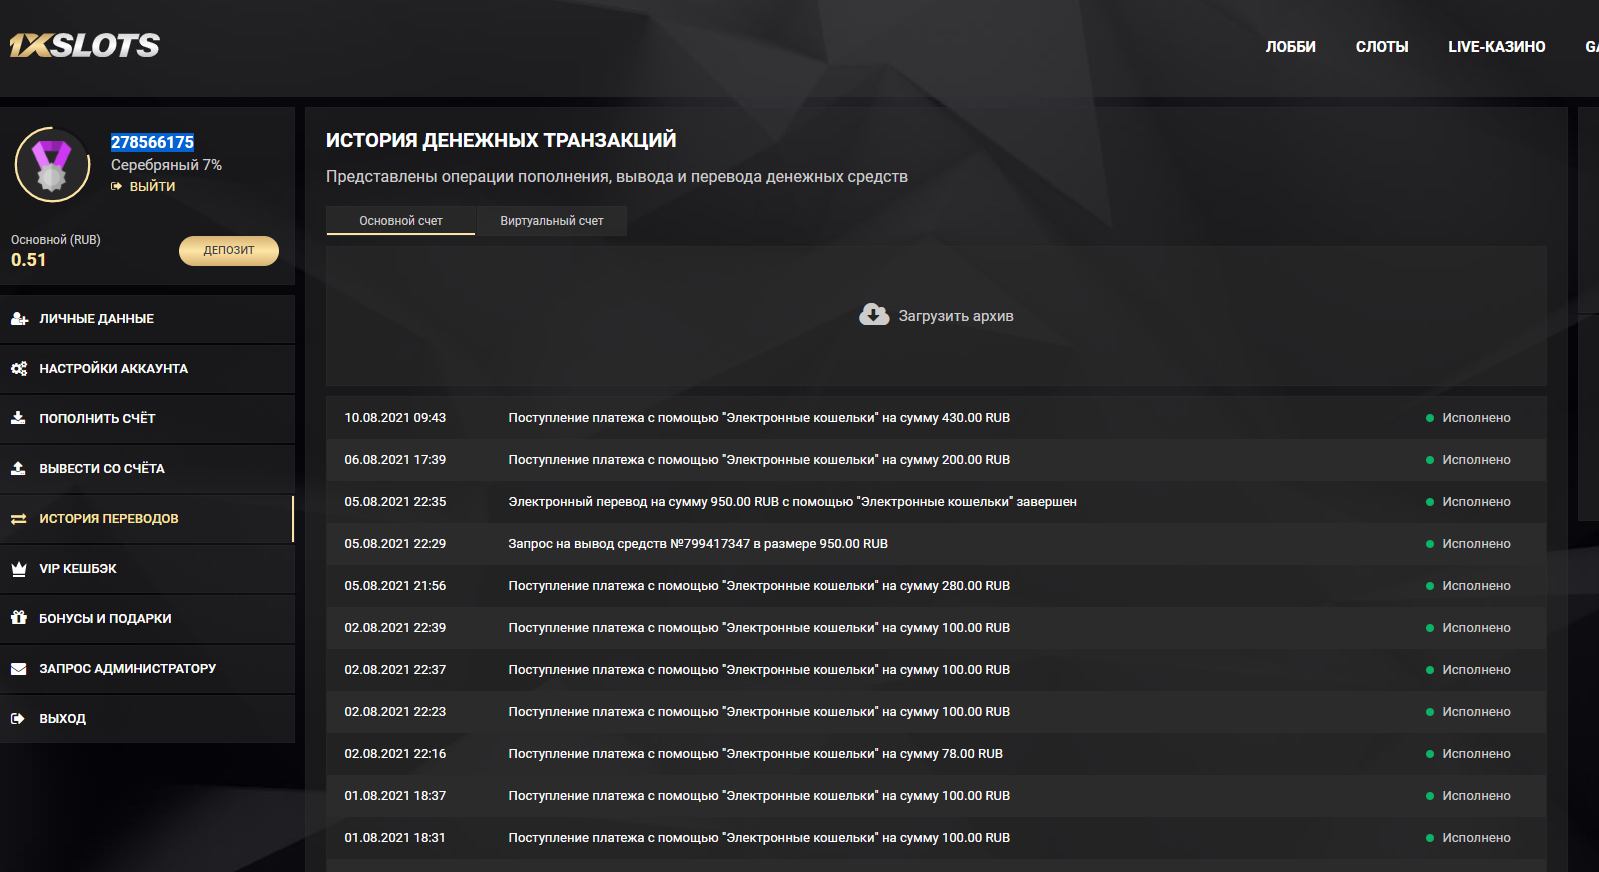Click the 430.00 RUB payment description
Image resolution: width=1599 pixels, height=872 pixels.
pyautogui.click(x=759, y=418)
